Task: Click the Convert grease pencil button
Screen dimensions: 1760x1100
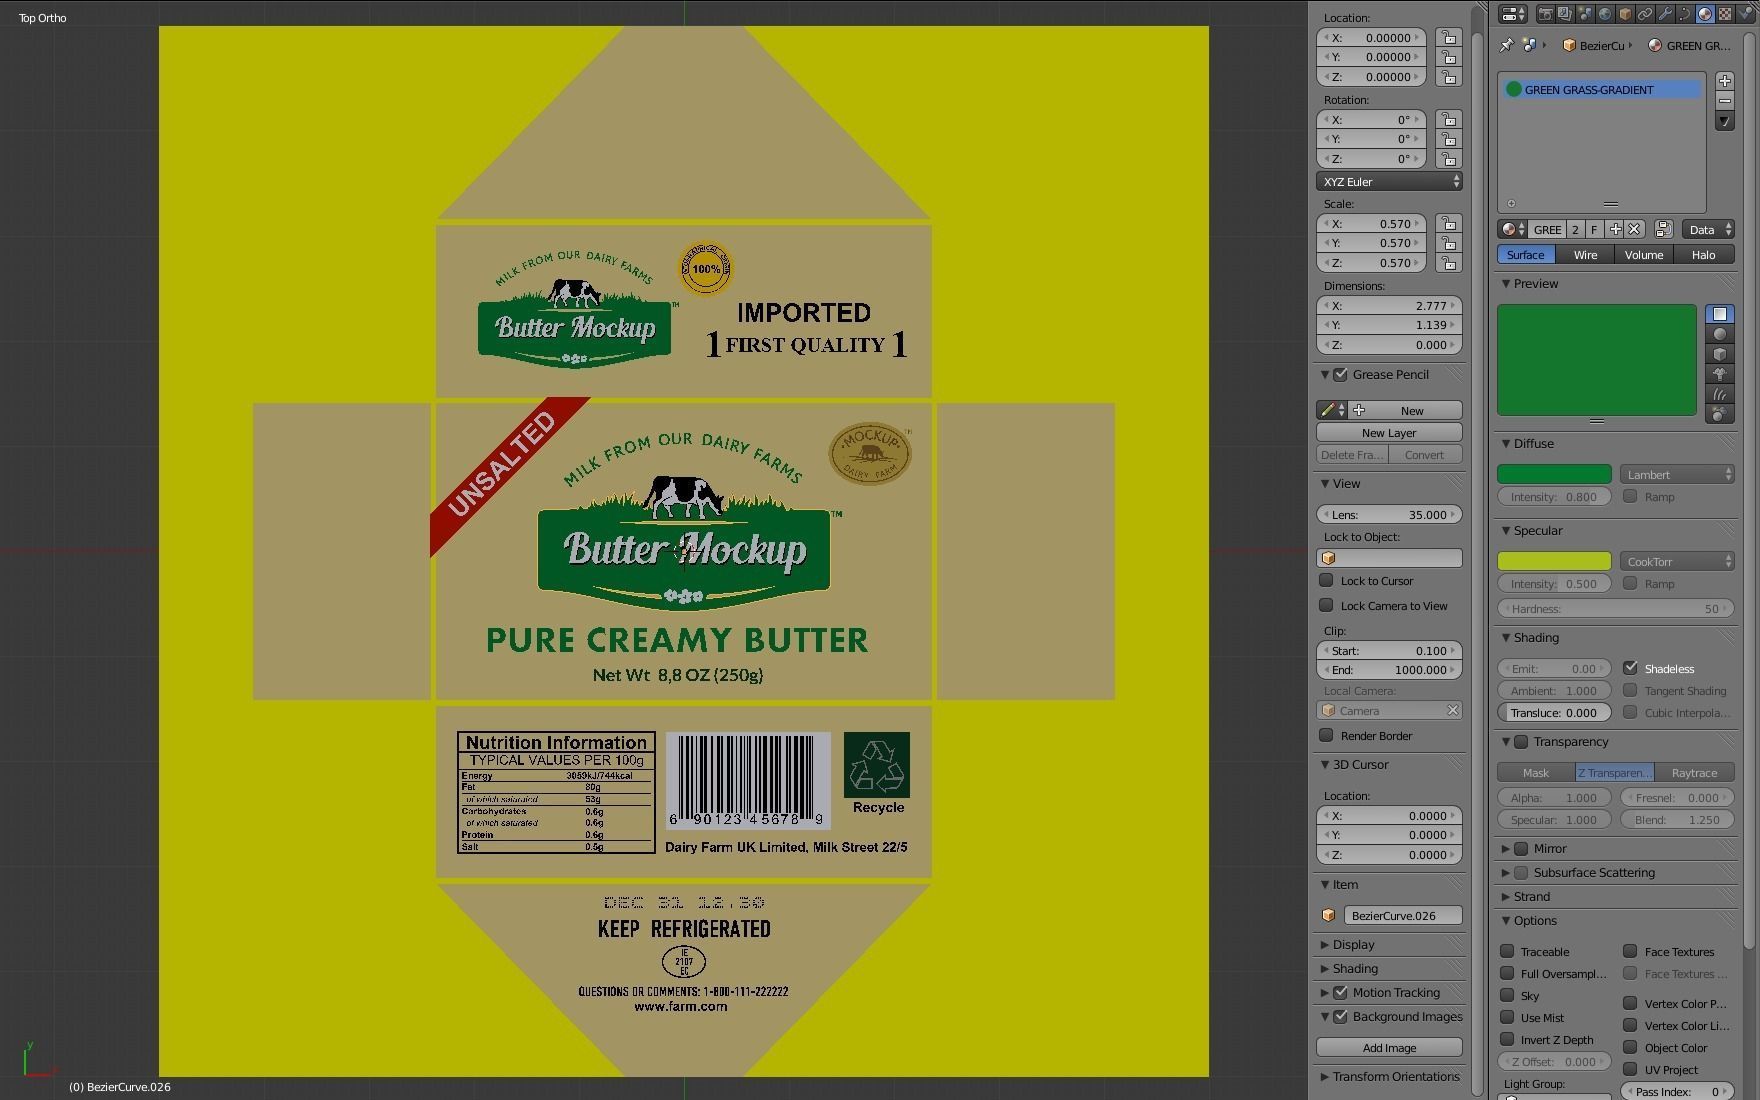Action: 1425,454
